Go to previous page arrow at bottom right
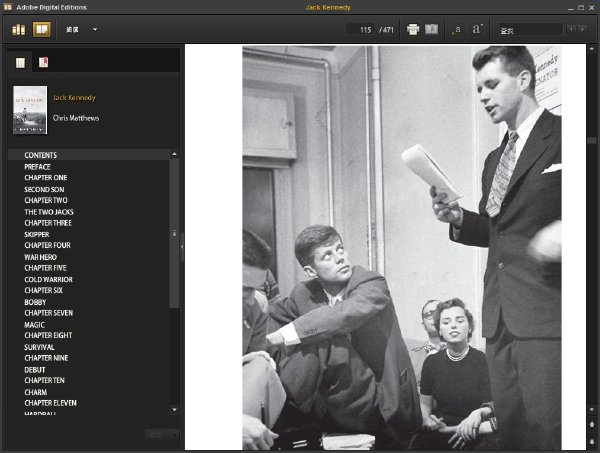The image size is (600, 453). pyautogui.click(x=592, y=424)
